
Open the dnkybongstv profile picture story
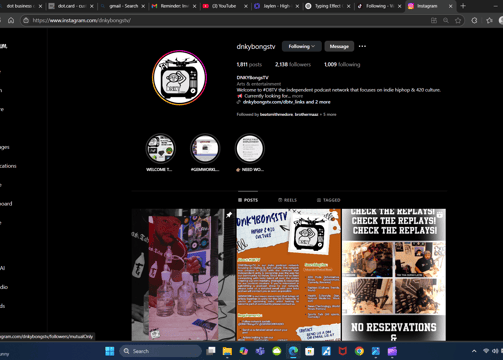pyautogui.click(x=179, y=77)
